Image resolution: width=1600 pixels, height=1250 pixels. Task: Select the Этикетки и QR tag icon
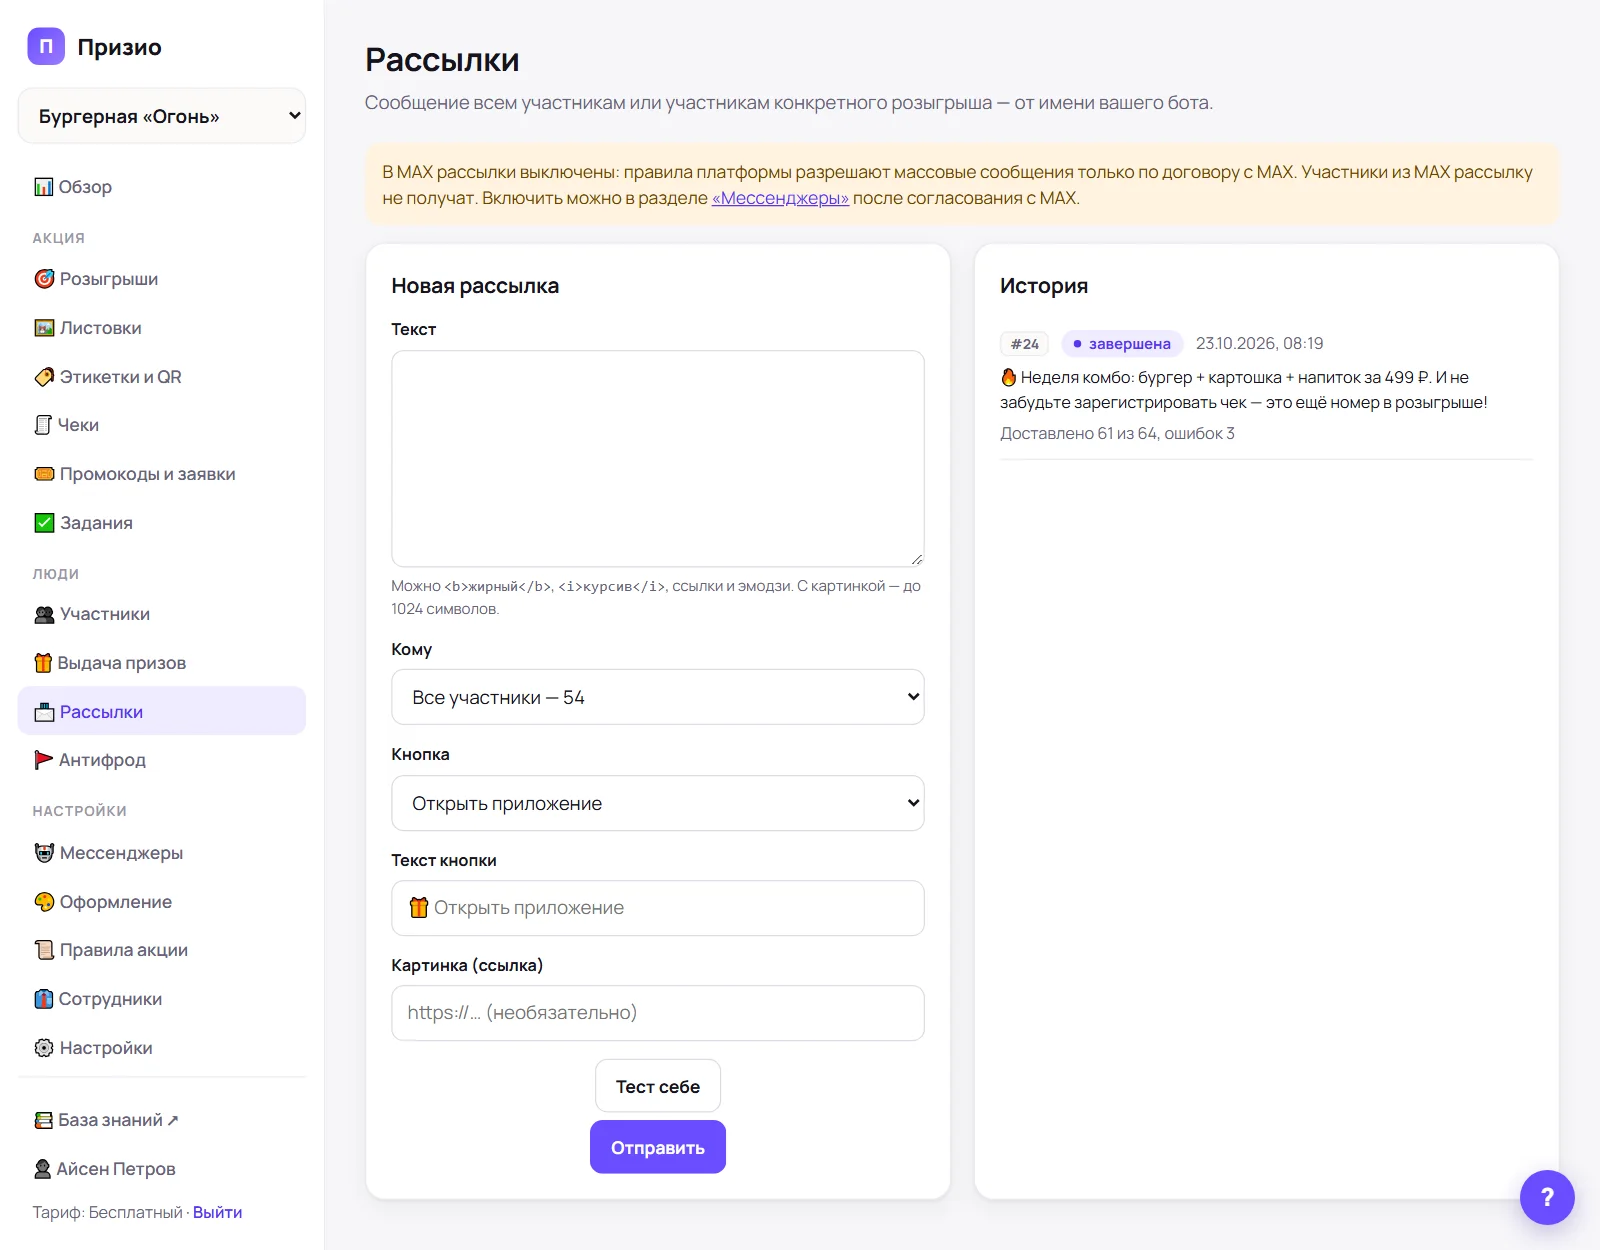(x=44, y=377)
